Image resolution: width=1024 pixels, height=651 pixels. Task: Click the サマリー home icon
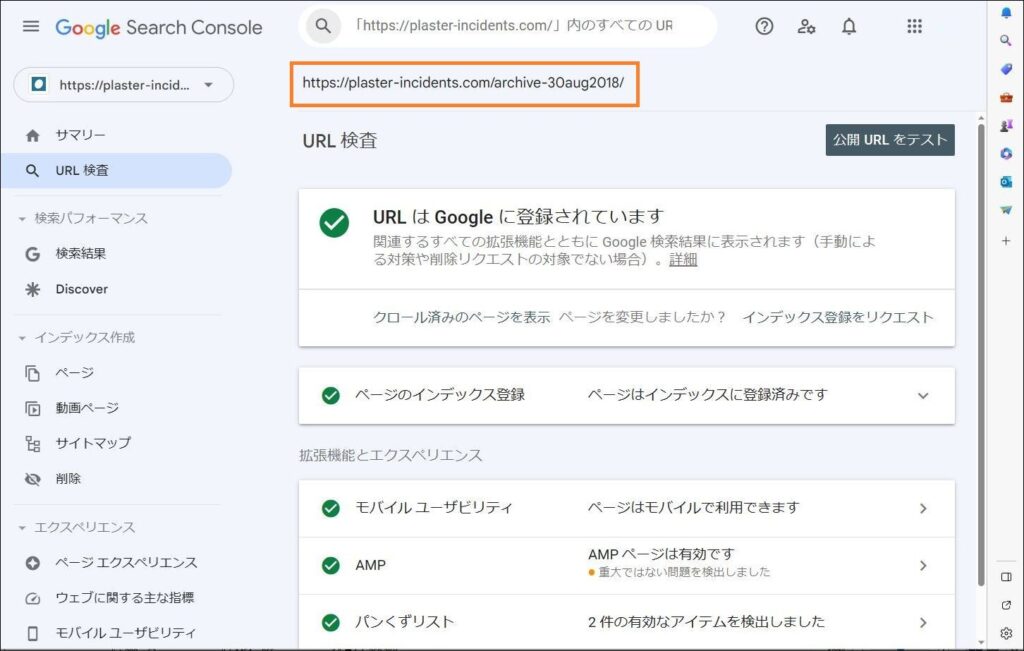pos(32,135)
